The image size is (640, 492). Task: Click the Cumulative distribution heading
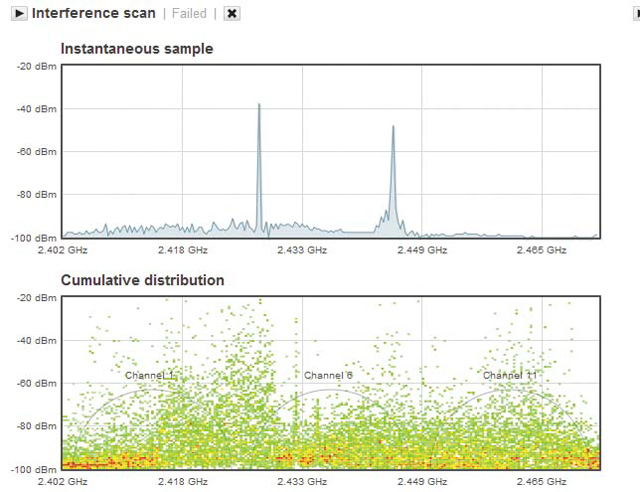click(142, 280)
